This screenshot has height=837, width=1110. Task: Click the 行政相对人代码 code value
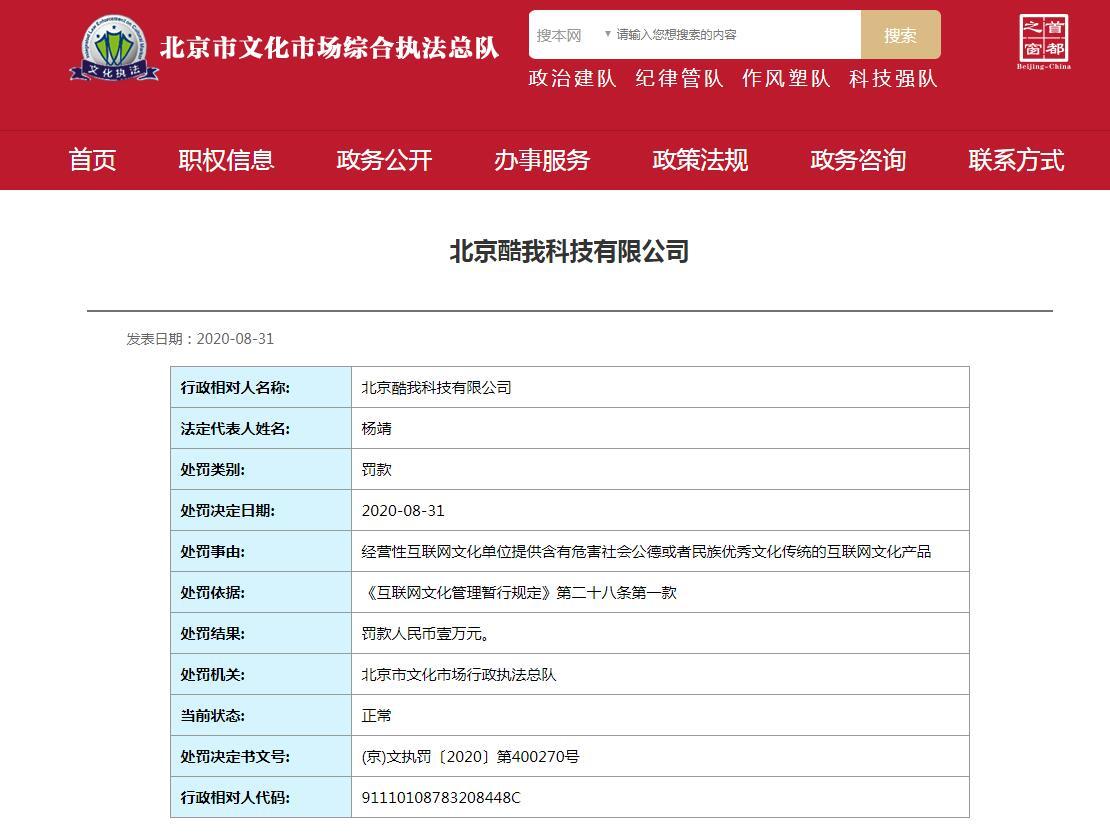pyautogui.click(x=441, y=797)
